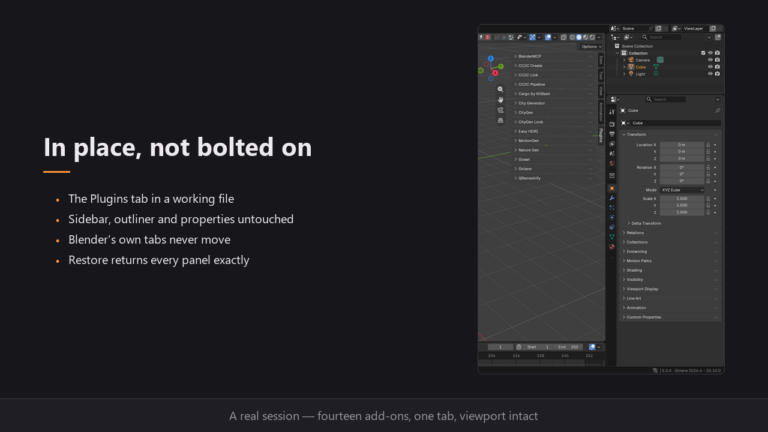Toggle X-ray view in viewport header

pyautogui.click(x=564, y=37)
